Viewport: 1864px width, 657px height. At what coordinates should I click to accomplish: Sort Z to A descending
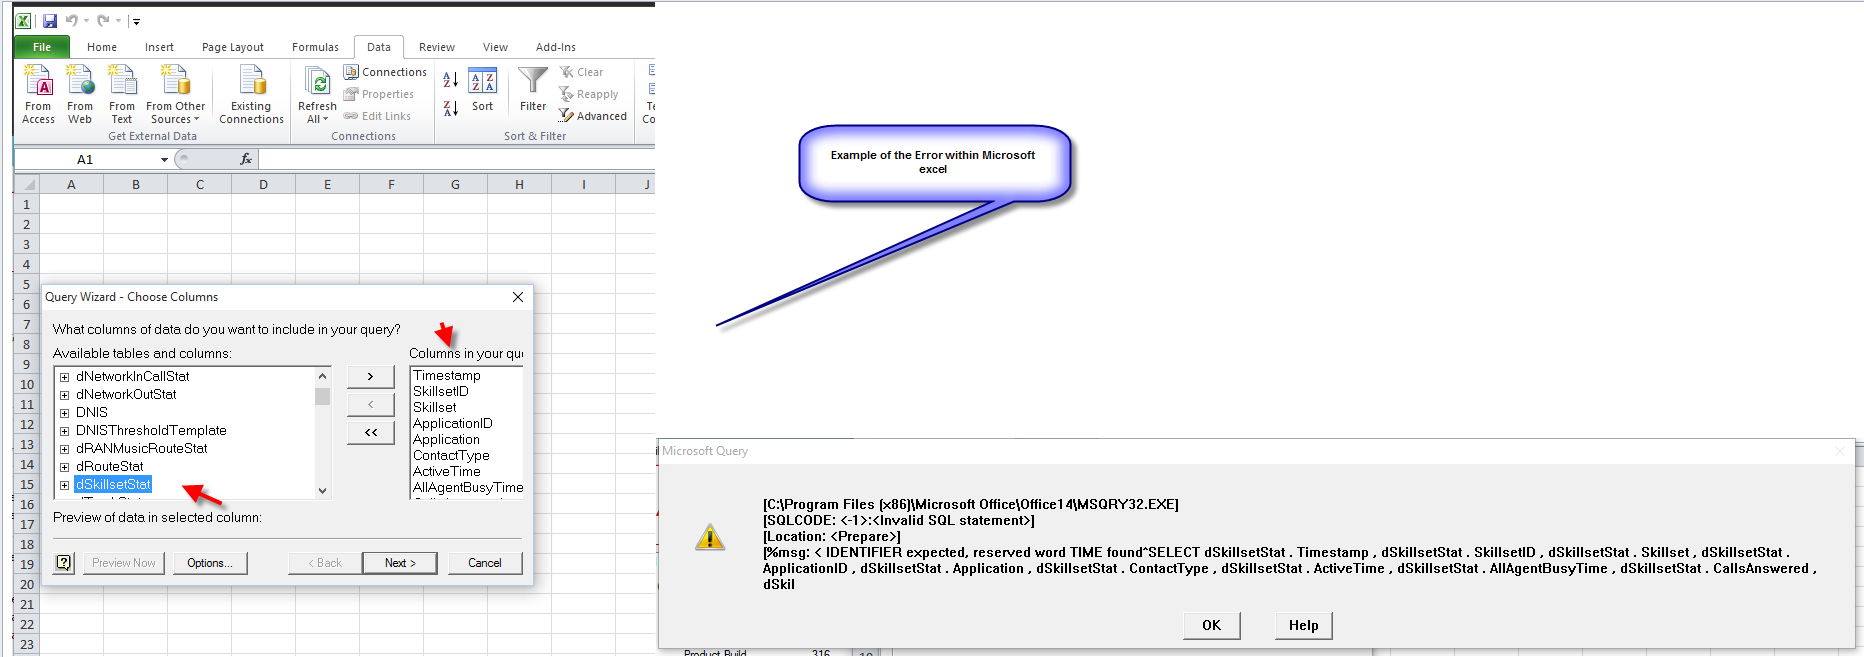coord(451,108)
